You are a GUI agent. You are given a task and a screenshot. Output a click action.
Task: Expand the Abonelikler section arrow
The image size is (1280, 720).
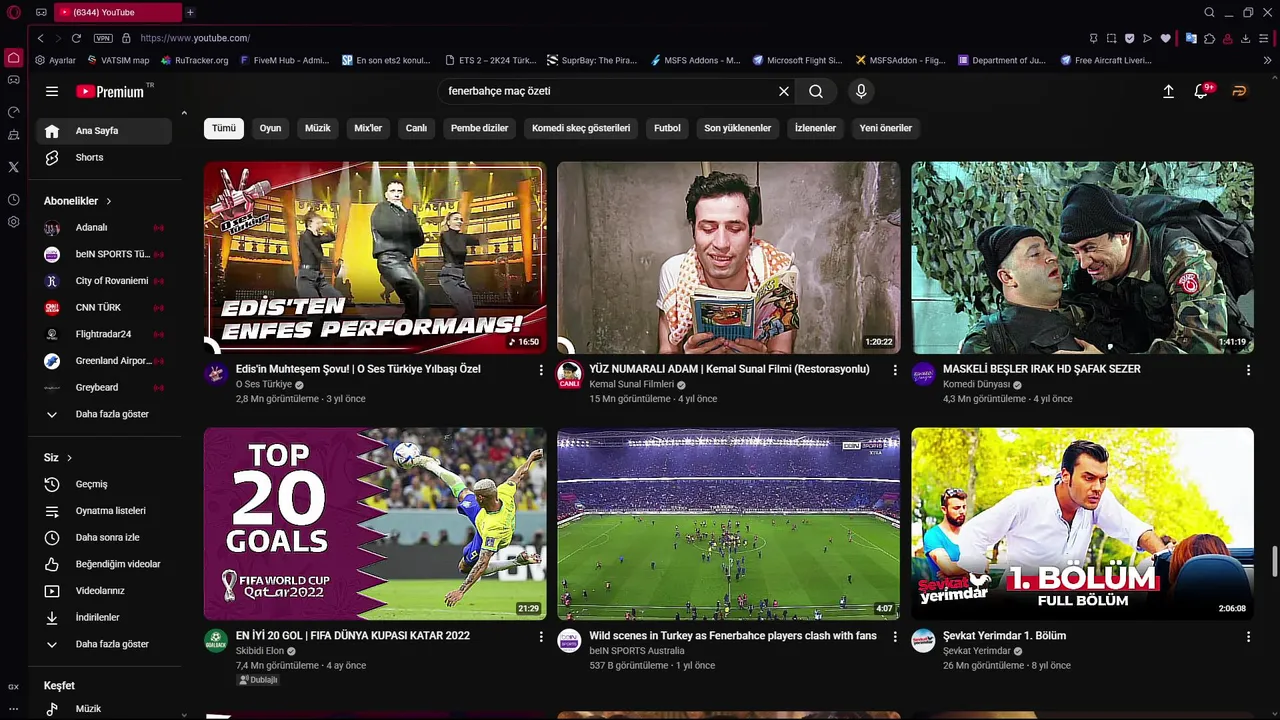point(108,201)
